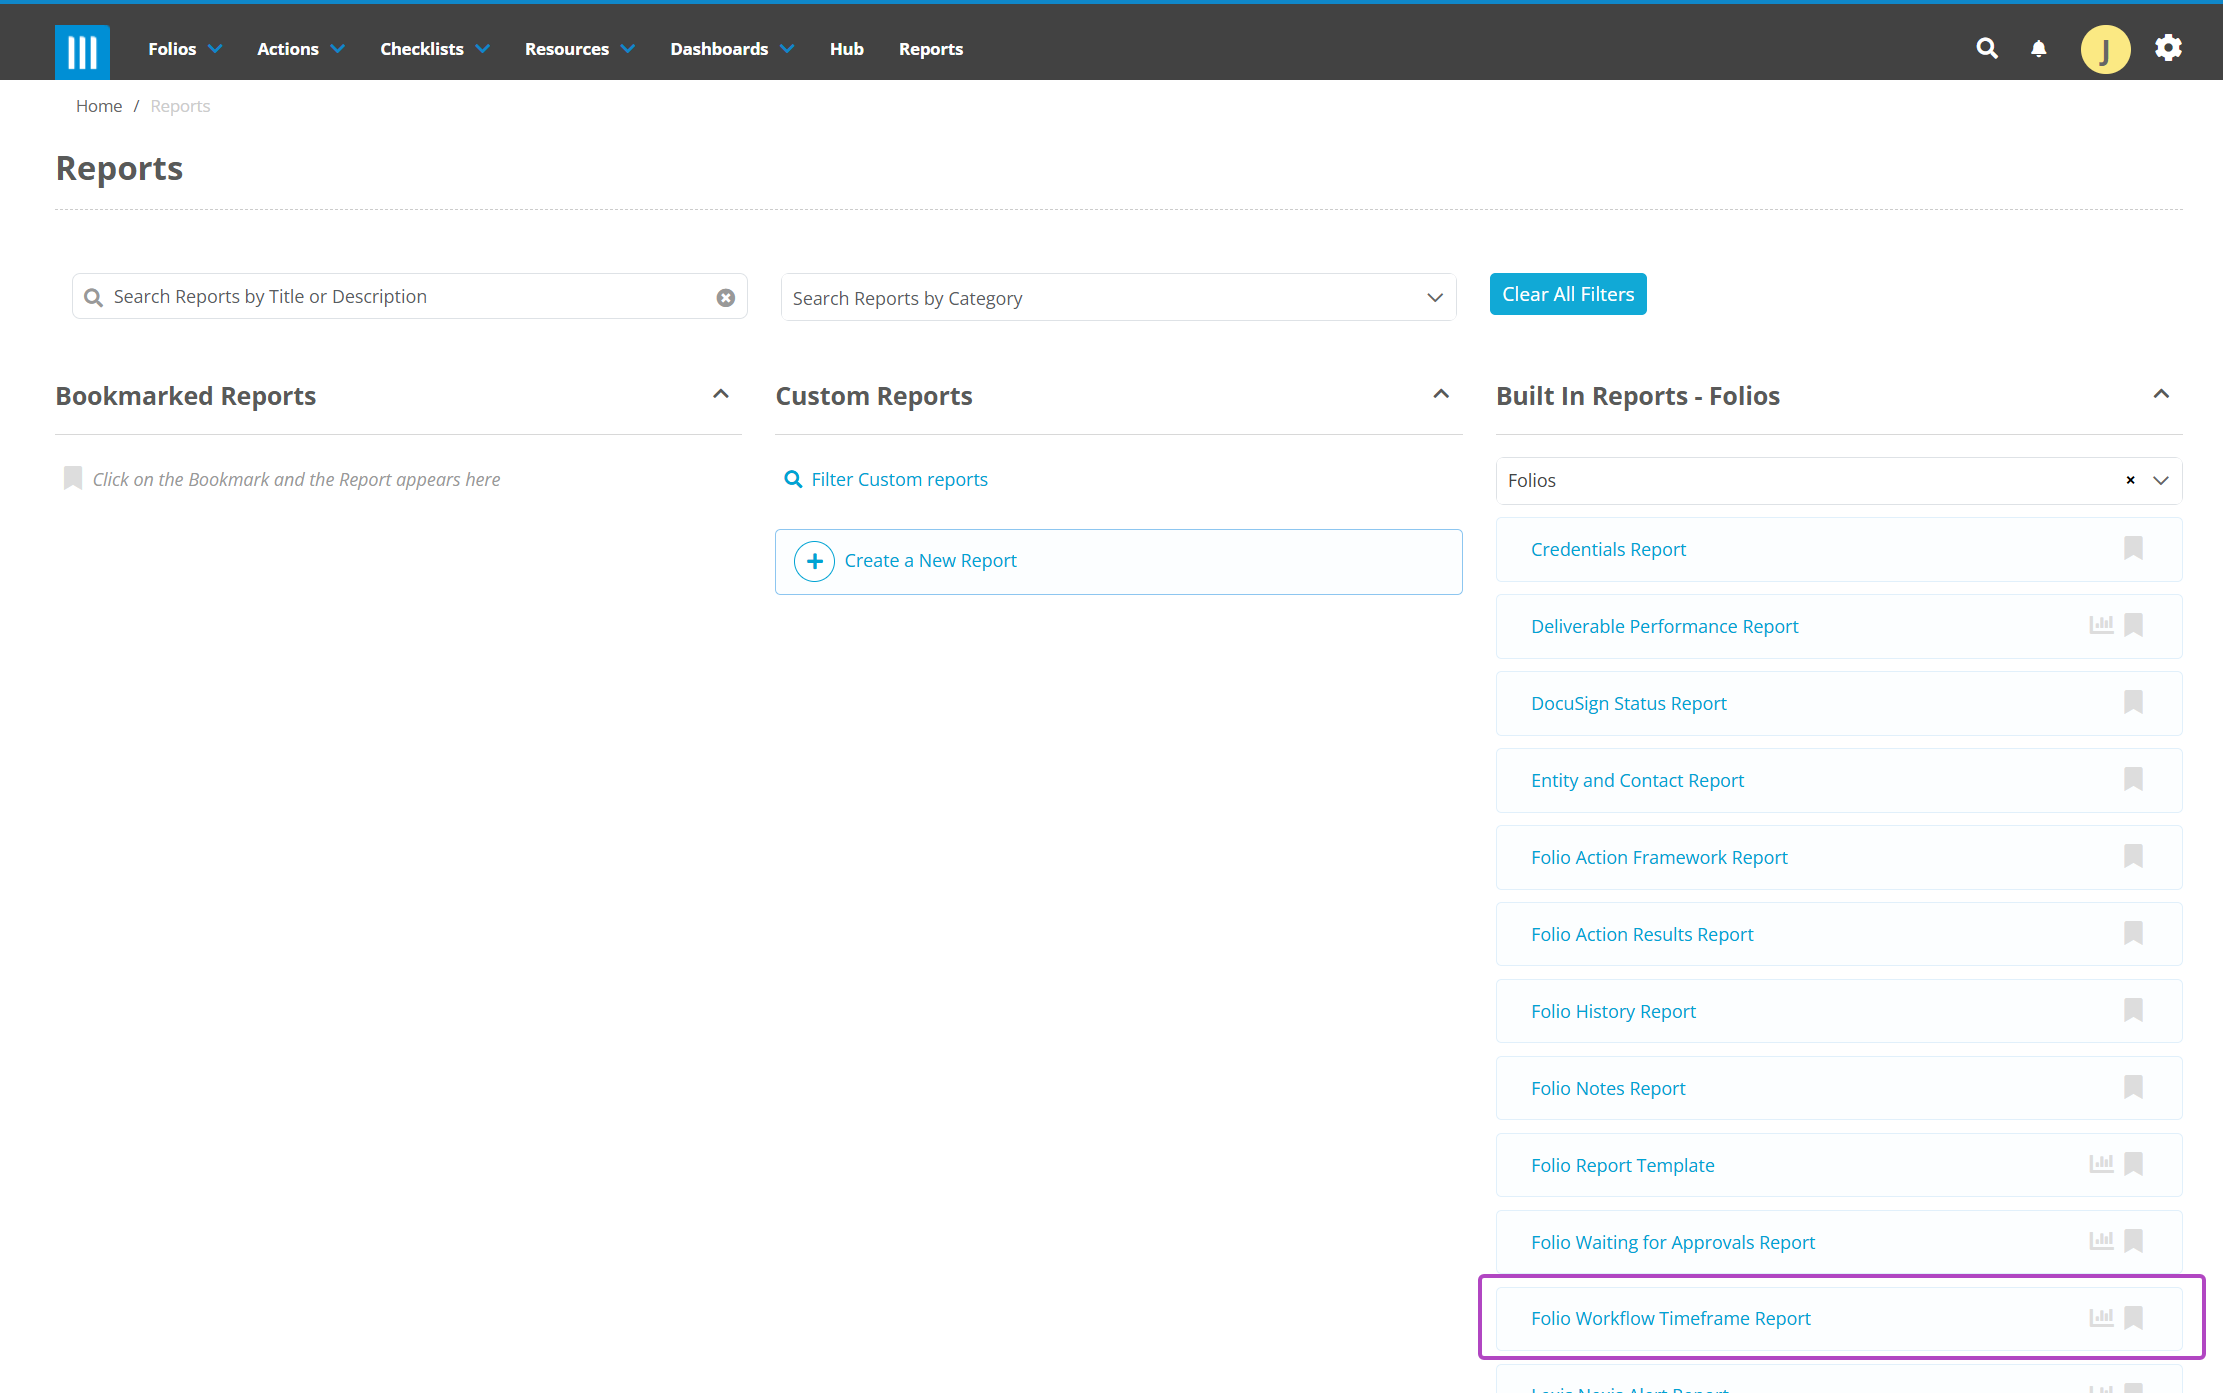
Task: Bookmark the Folio Notes Report
Action: tap(2133, 1087)
